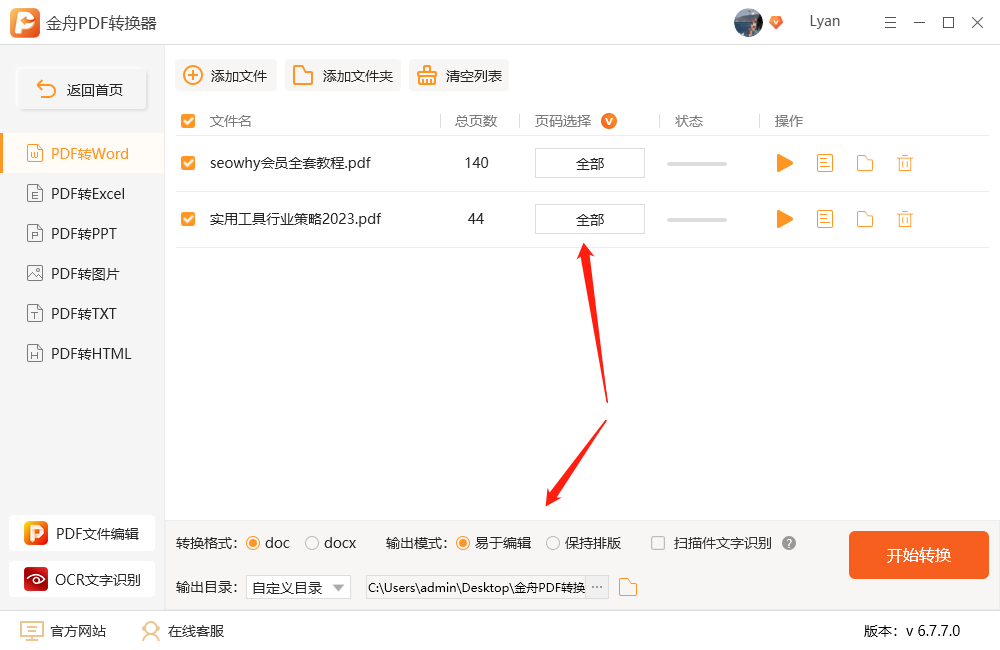The image size is (1000, 650).
Task: Click the user avatar picture
Action: (748, 23)
